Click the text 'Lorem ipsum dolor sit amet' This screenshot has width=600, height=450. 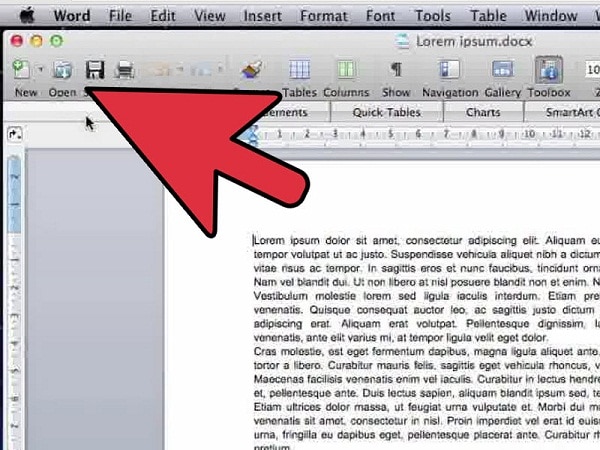click(326, 241)
